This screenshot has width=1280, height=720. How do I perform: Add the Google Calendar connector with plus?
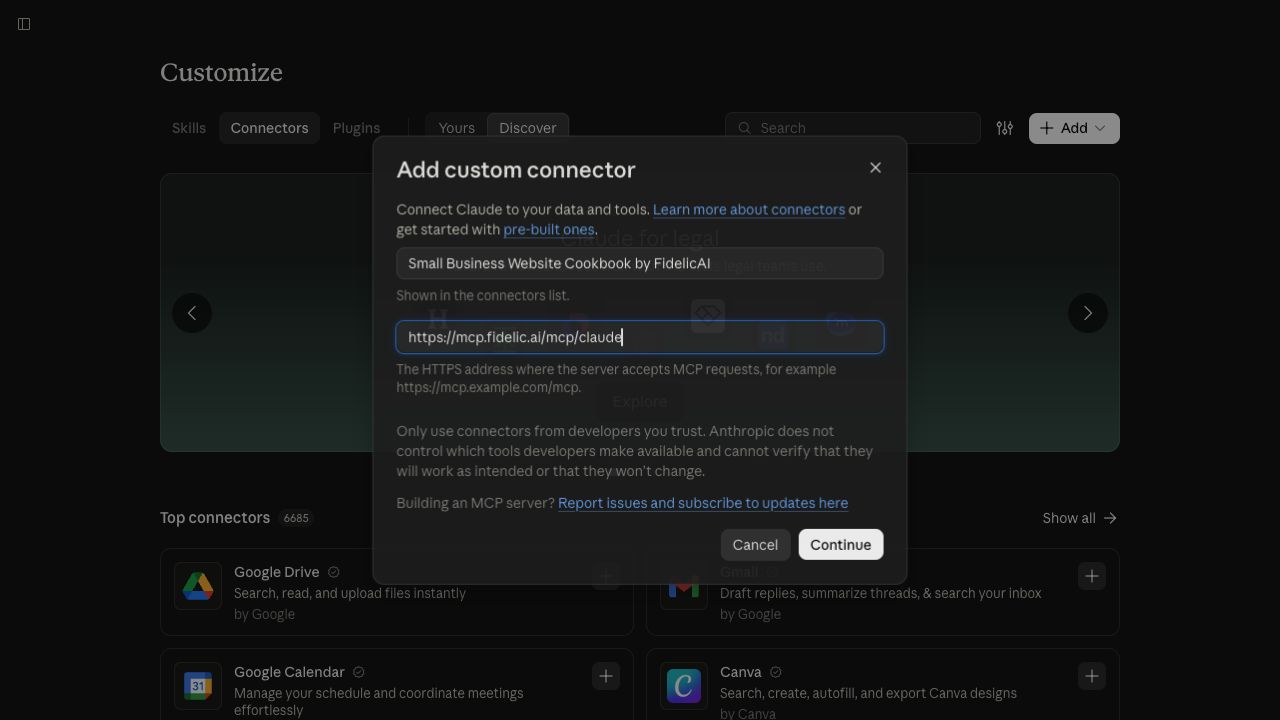(606, 676)
